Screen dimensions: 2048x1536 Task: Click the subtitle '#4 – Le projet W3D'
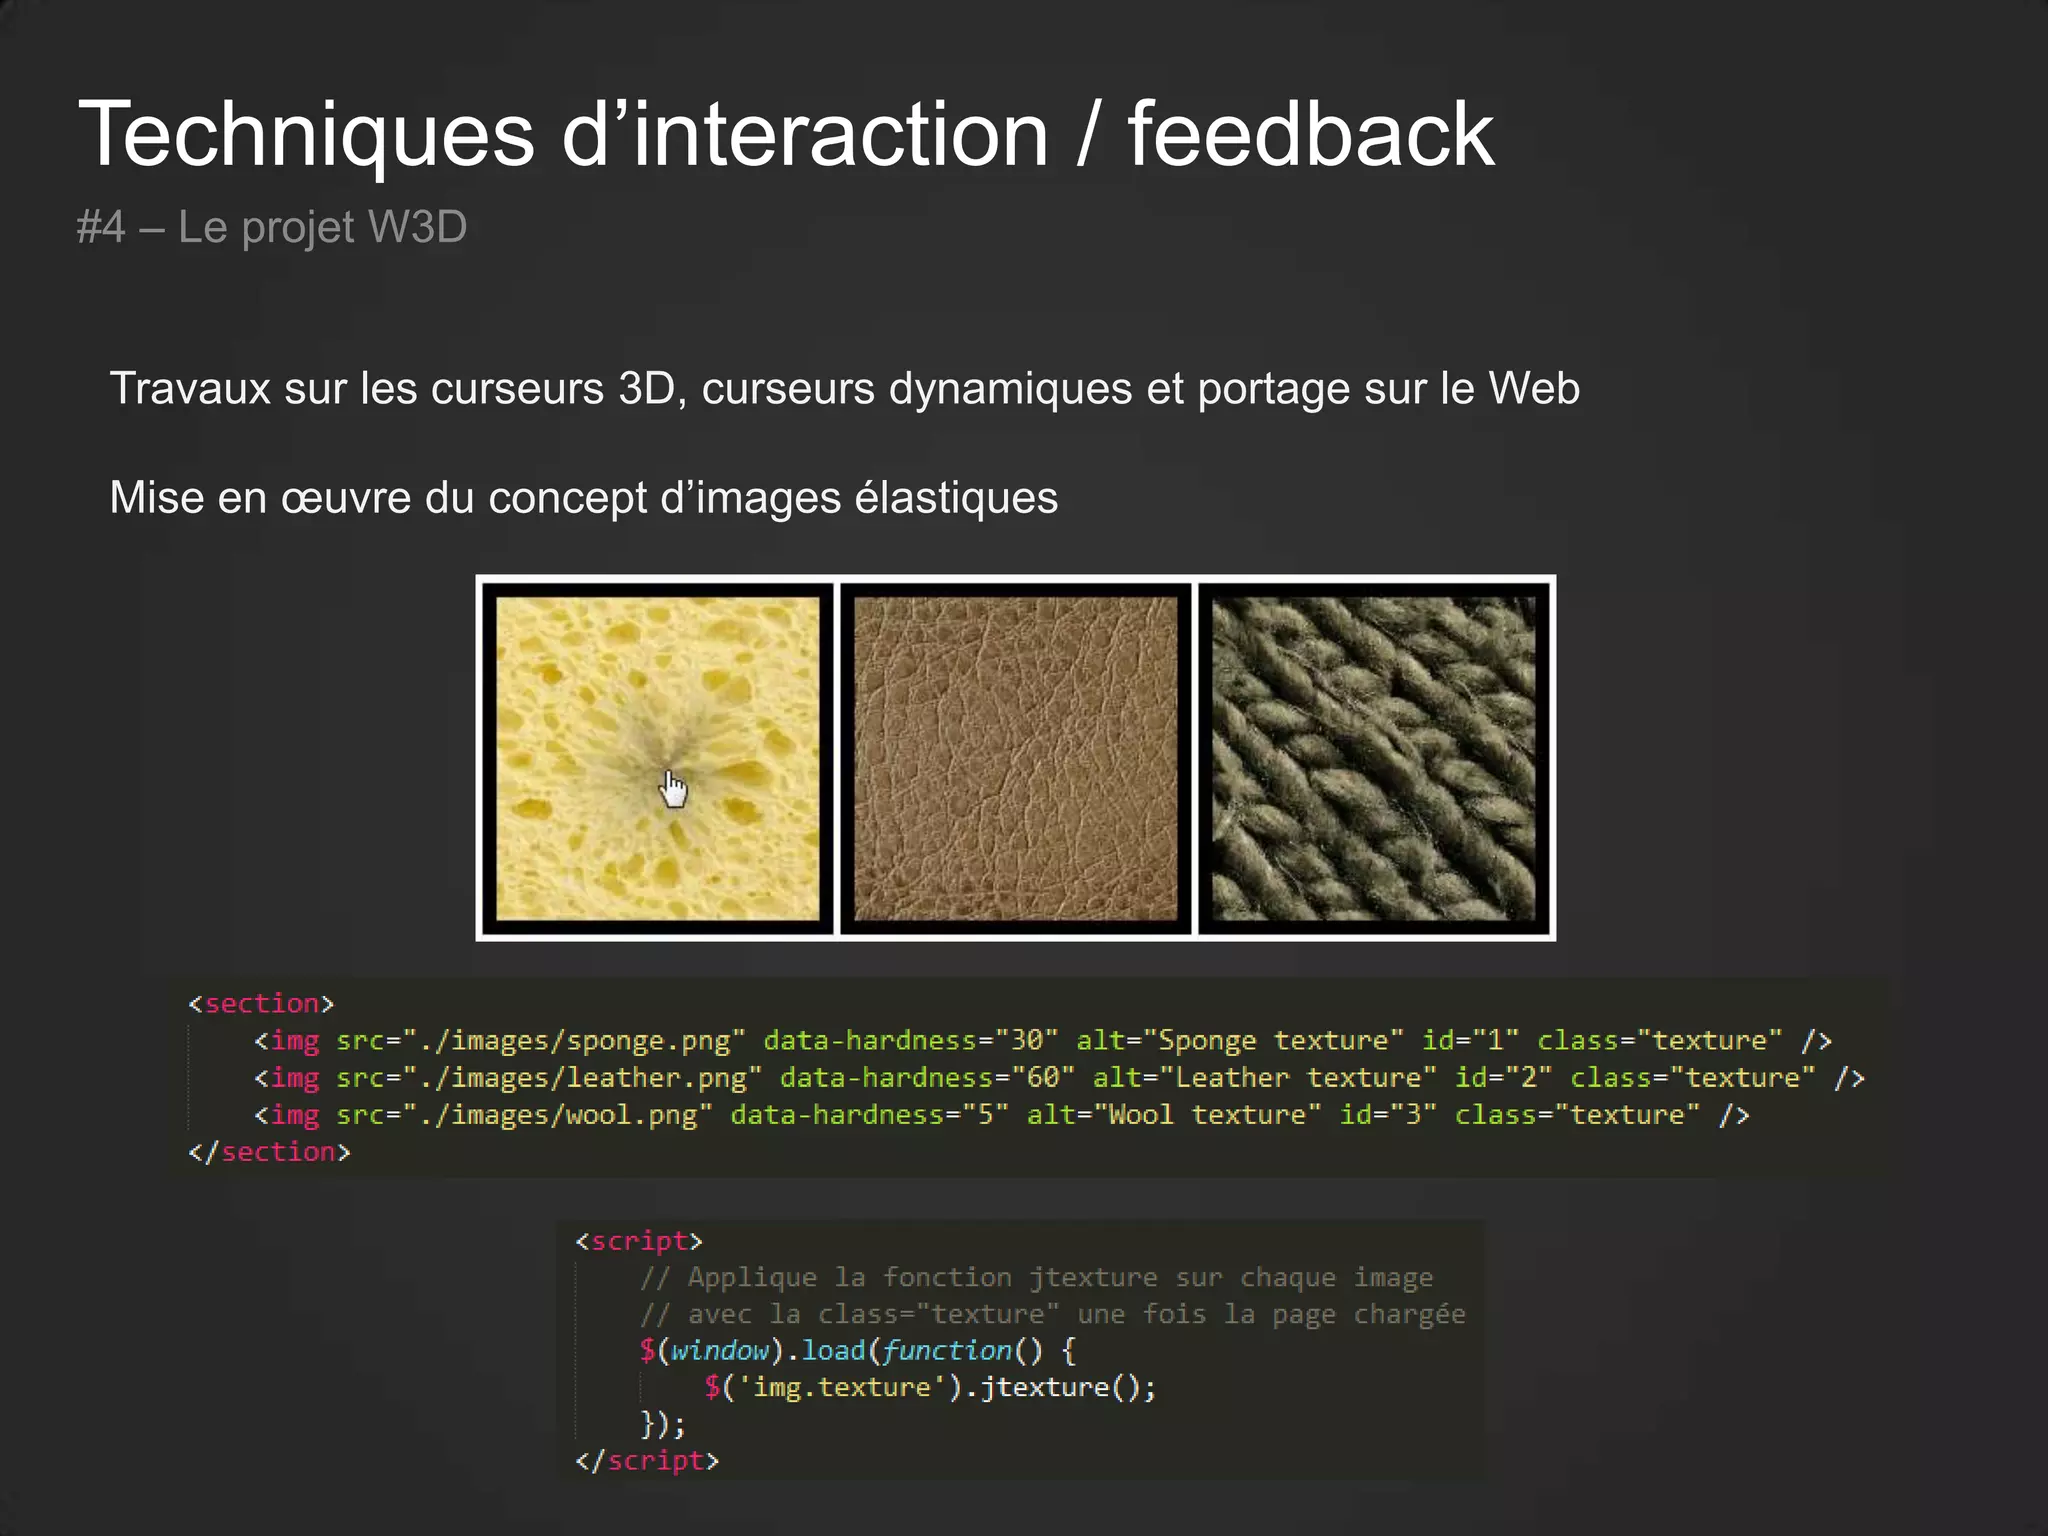click(272, 228)
